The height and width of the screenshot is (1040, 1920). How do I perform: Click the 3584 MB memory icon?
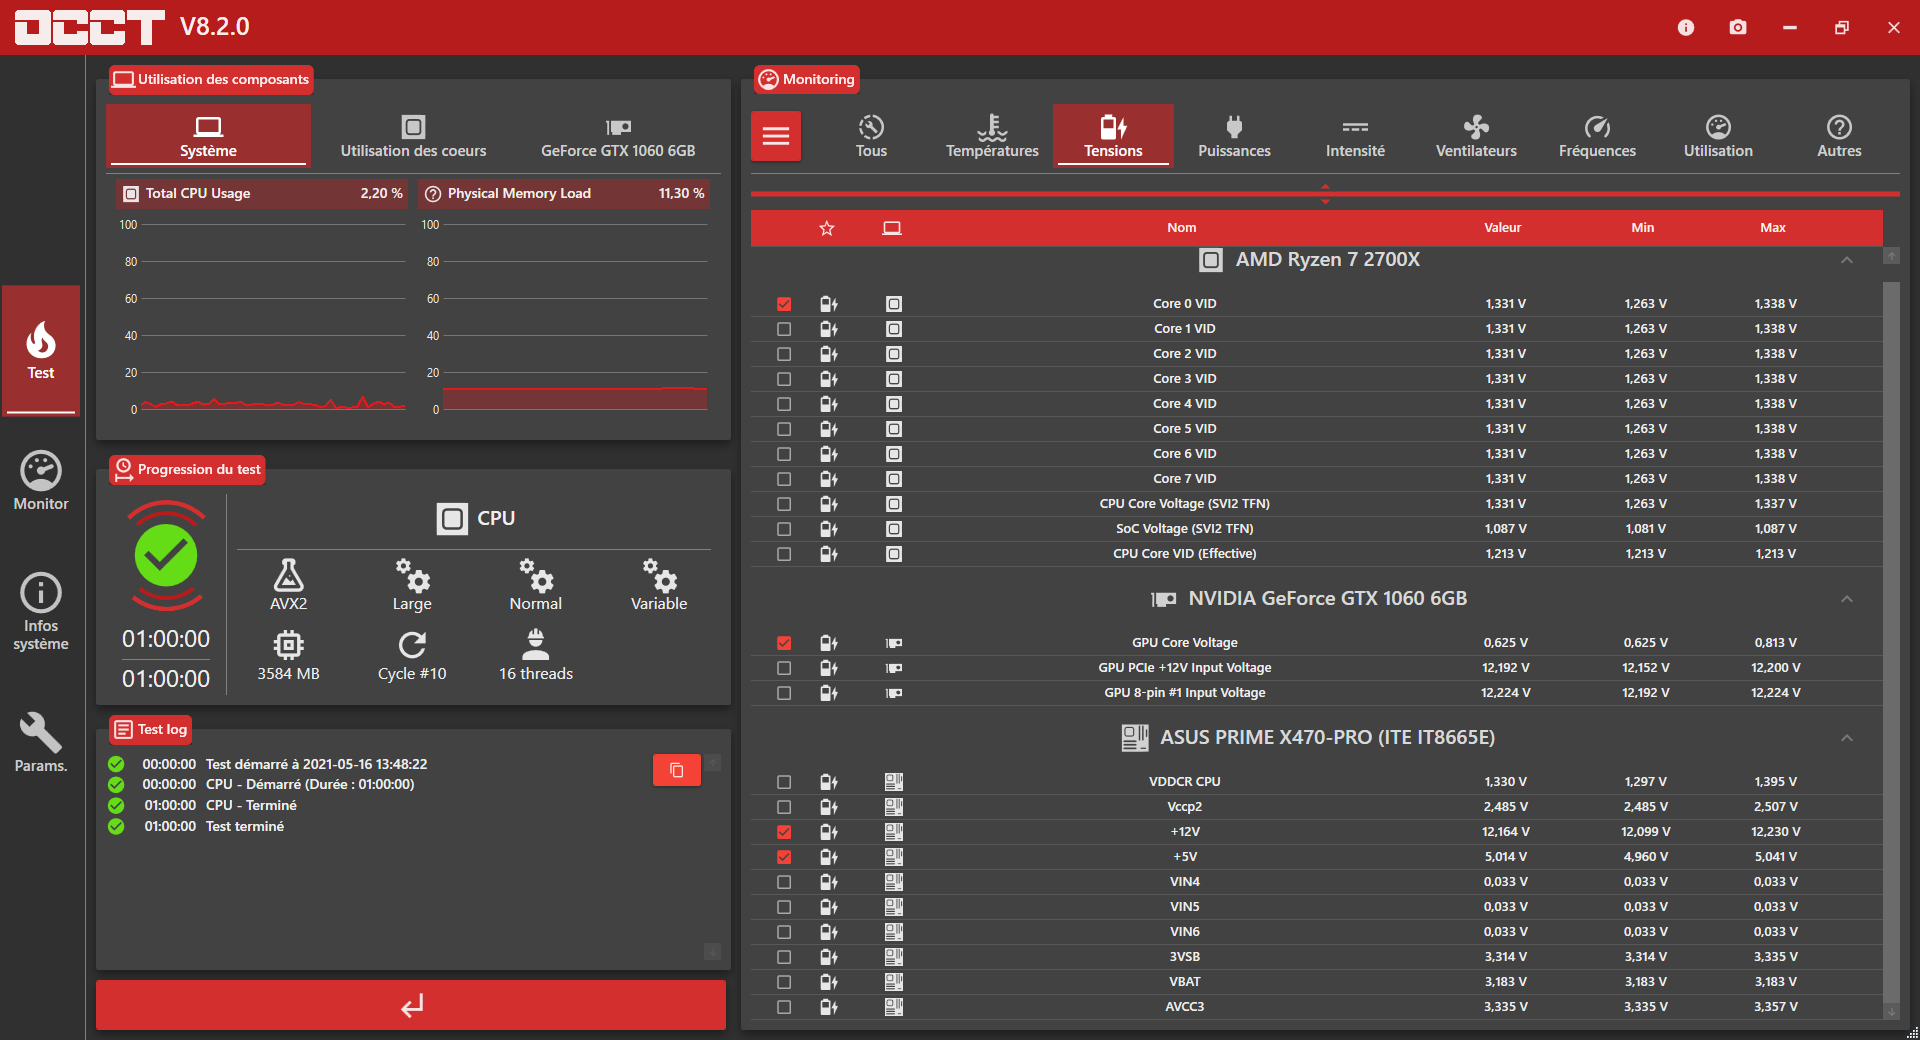288,645
